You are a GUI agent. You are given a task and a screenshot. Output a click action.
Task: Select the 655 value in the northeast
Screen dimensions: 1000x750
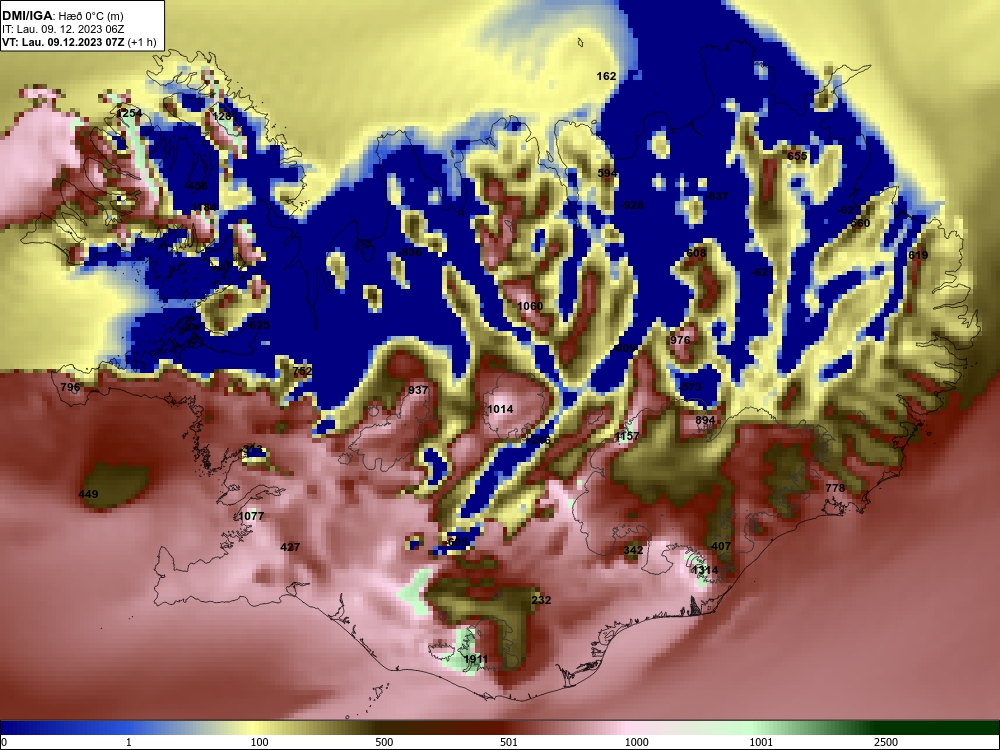pyautogui.click(x=797, y=156)
